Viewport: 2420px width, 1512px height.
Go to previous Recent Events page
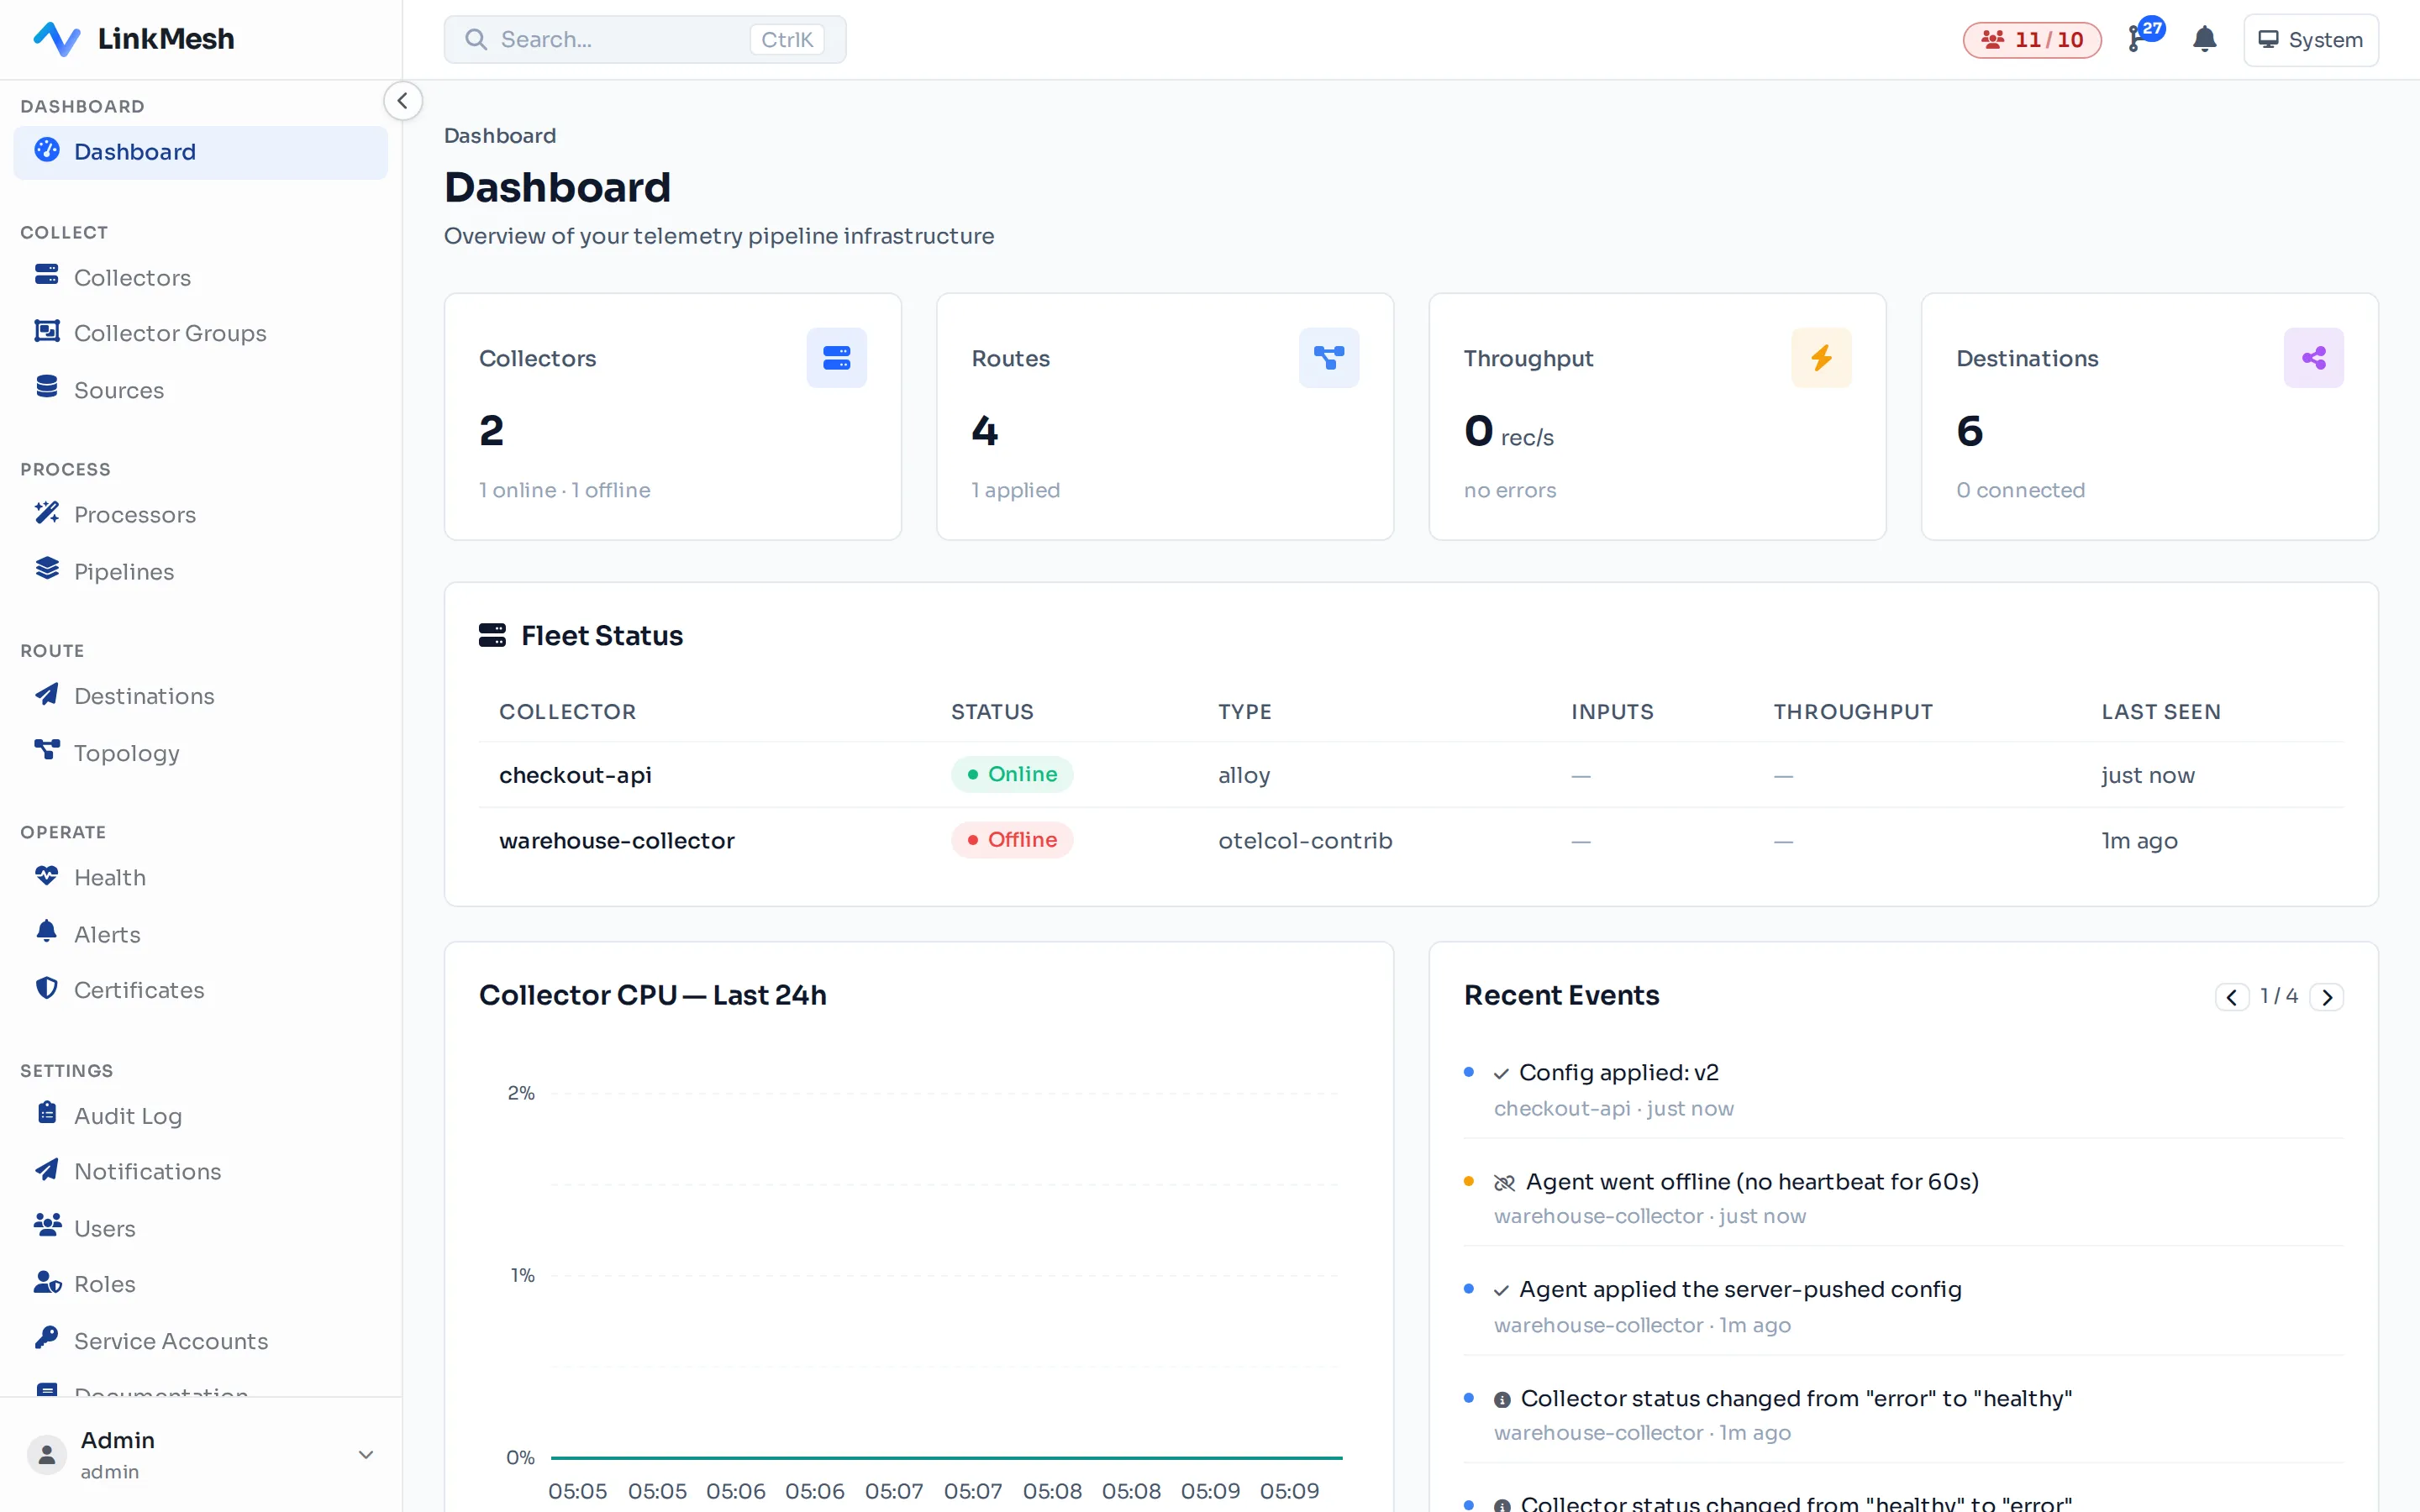coord(2231,997)
